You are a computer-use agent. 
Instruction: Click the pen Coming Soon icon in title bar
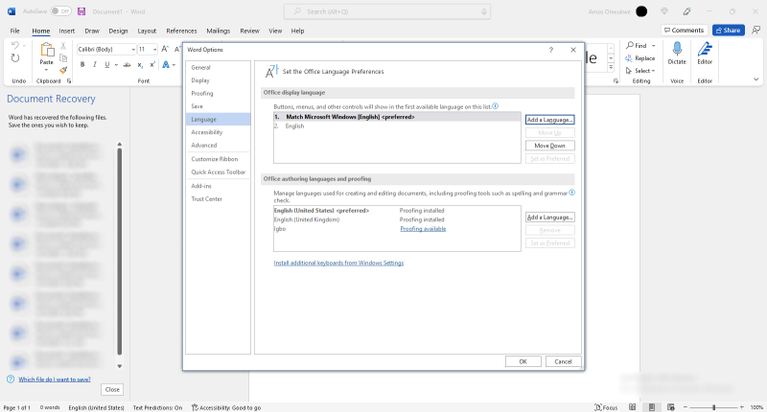coord(687,11)
